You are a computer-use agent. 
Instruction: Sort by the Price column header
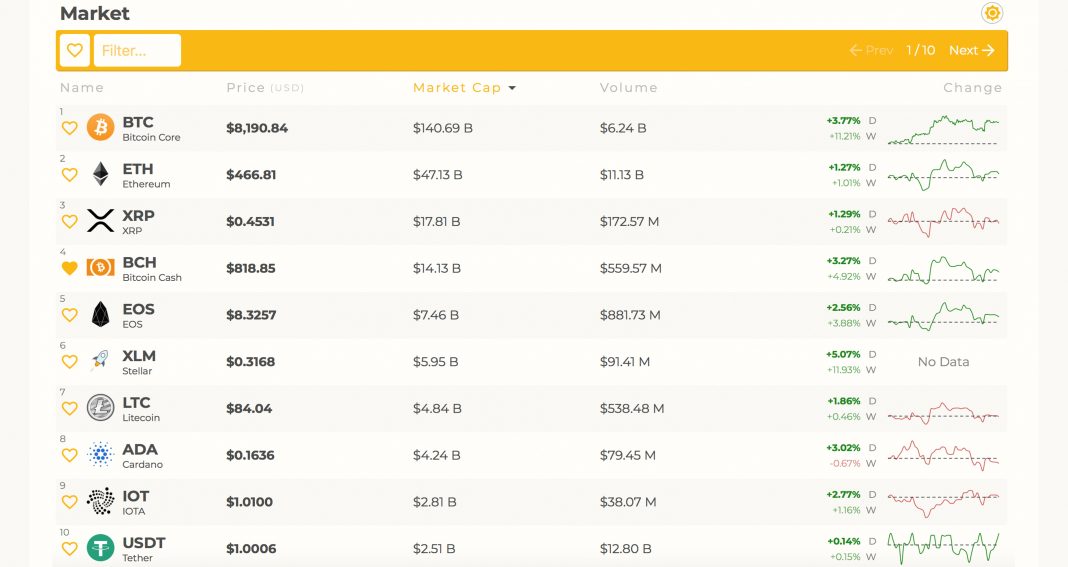tap(265, 88)
